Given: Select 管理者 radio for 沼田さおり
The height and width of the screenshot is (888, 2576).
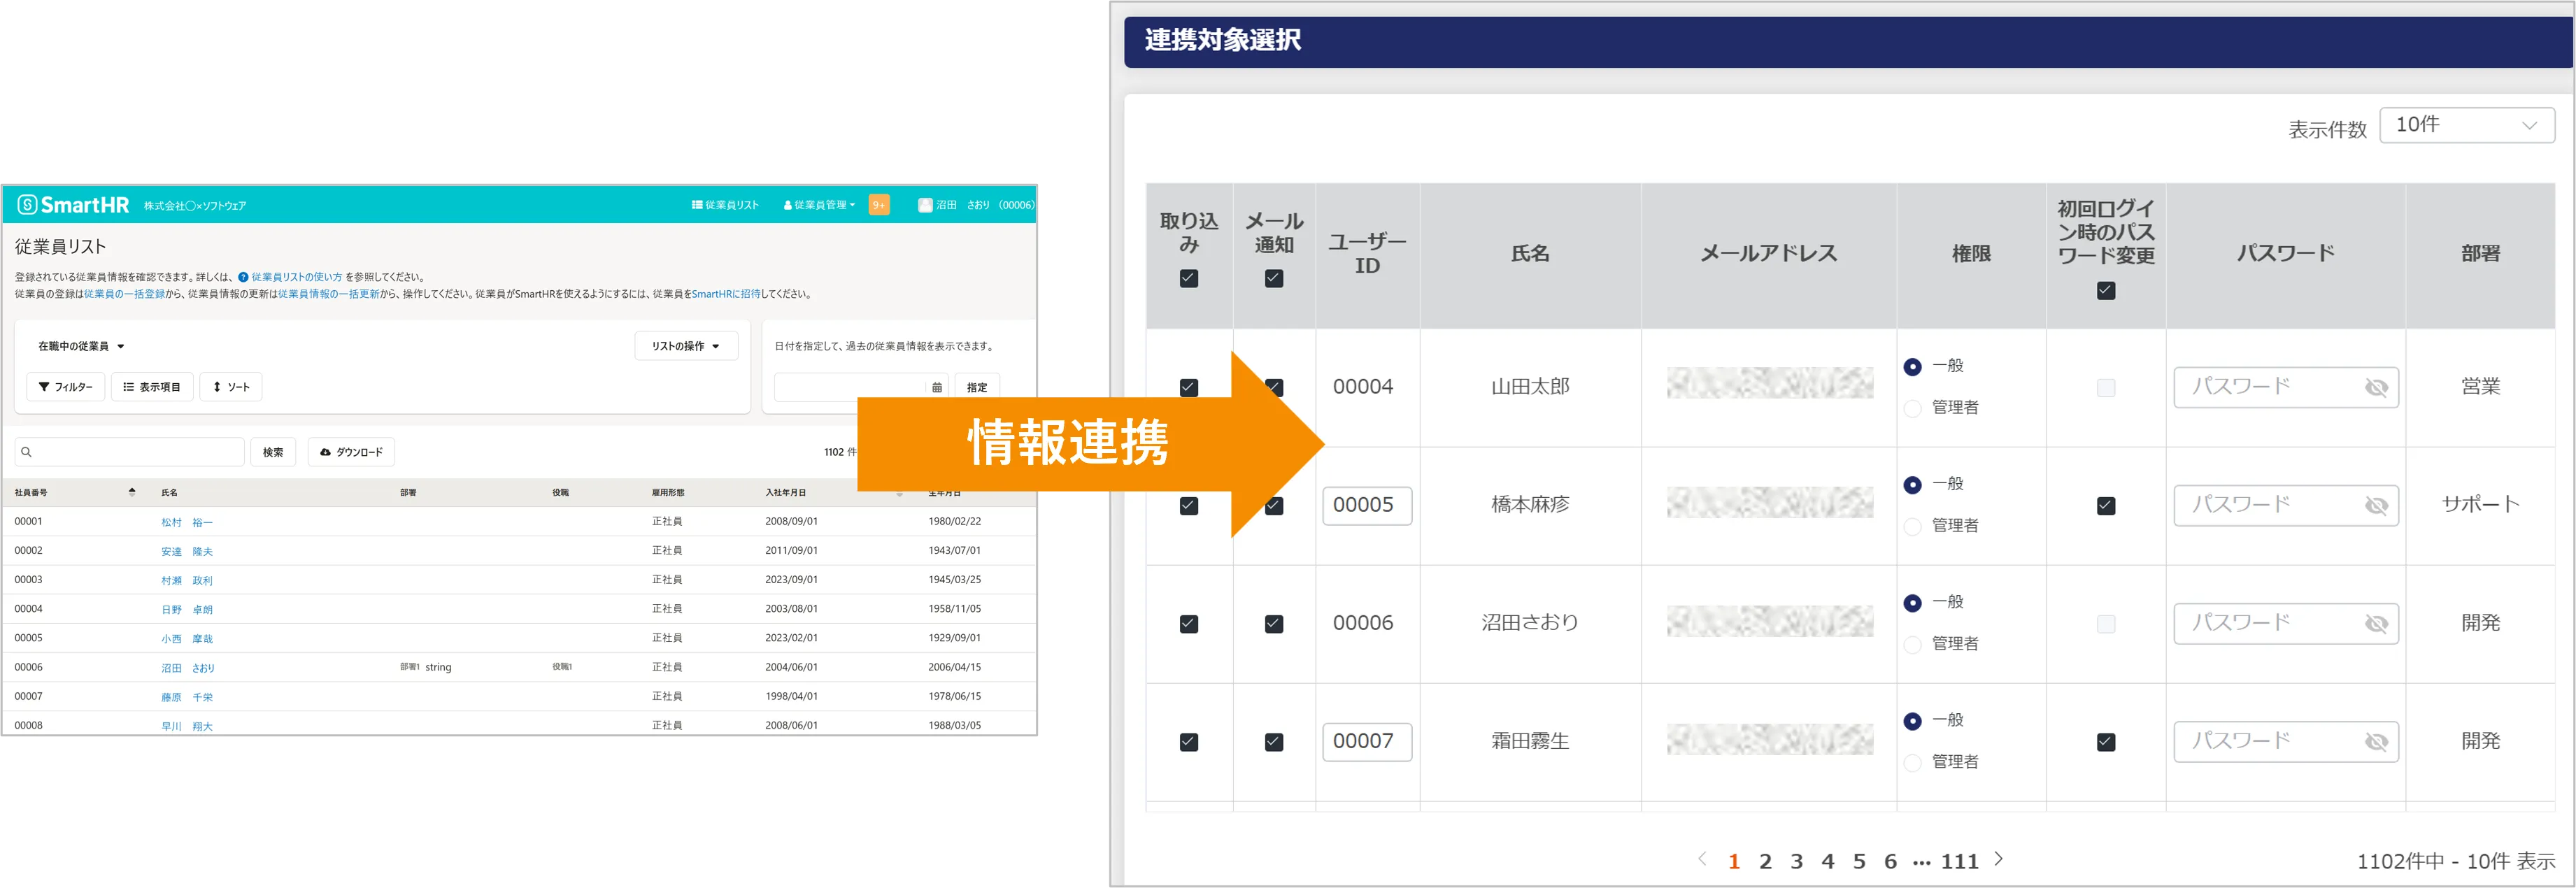Looking at the screenshot, I should tap(1912, 644).
